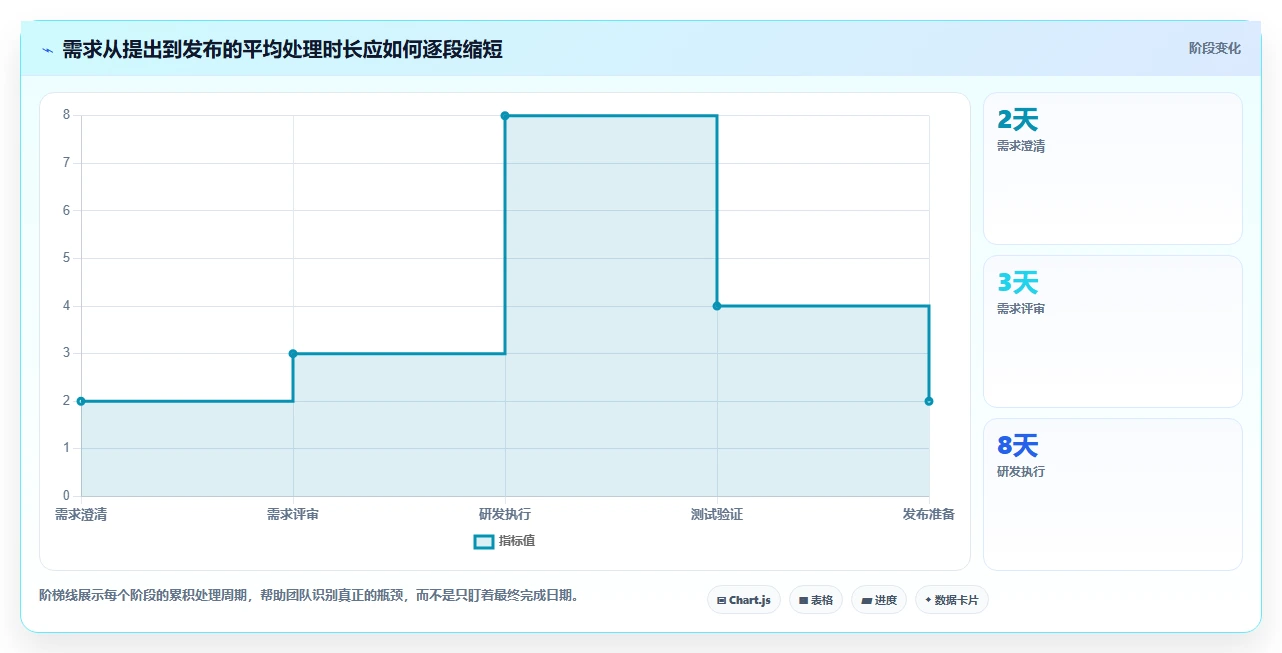The width and height of the screenshot is (1282, 653).
Task: Click the 发布准备 x-axis label
Action: (x=929, y=515)
